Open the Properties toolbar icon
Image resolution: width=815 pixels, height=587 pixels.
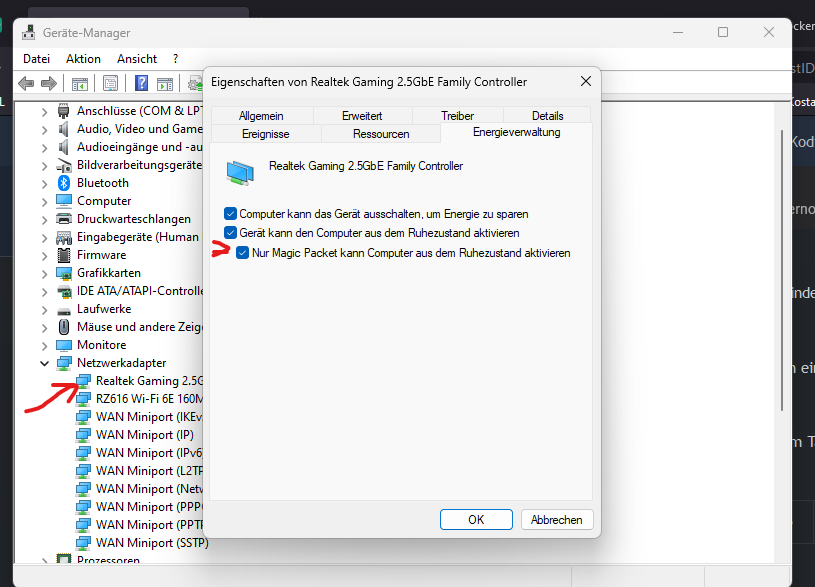(111, 83)
